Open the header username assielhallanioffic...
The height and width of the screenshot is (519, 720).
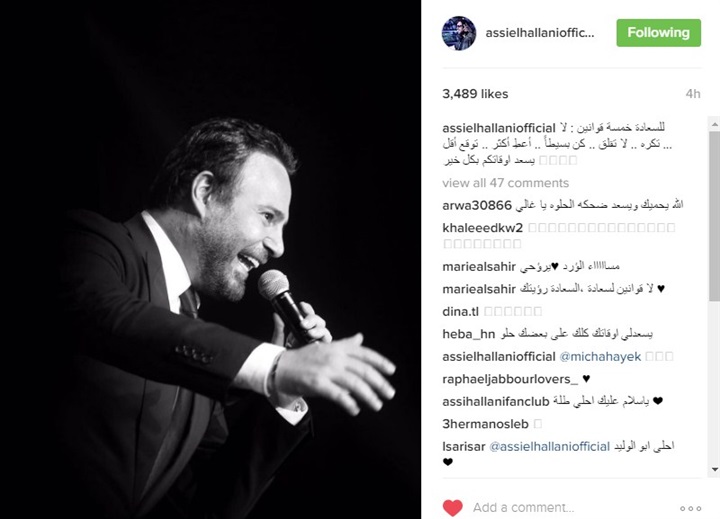point(540,33)
